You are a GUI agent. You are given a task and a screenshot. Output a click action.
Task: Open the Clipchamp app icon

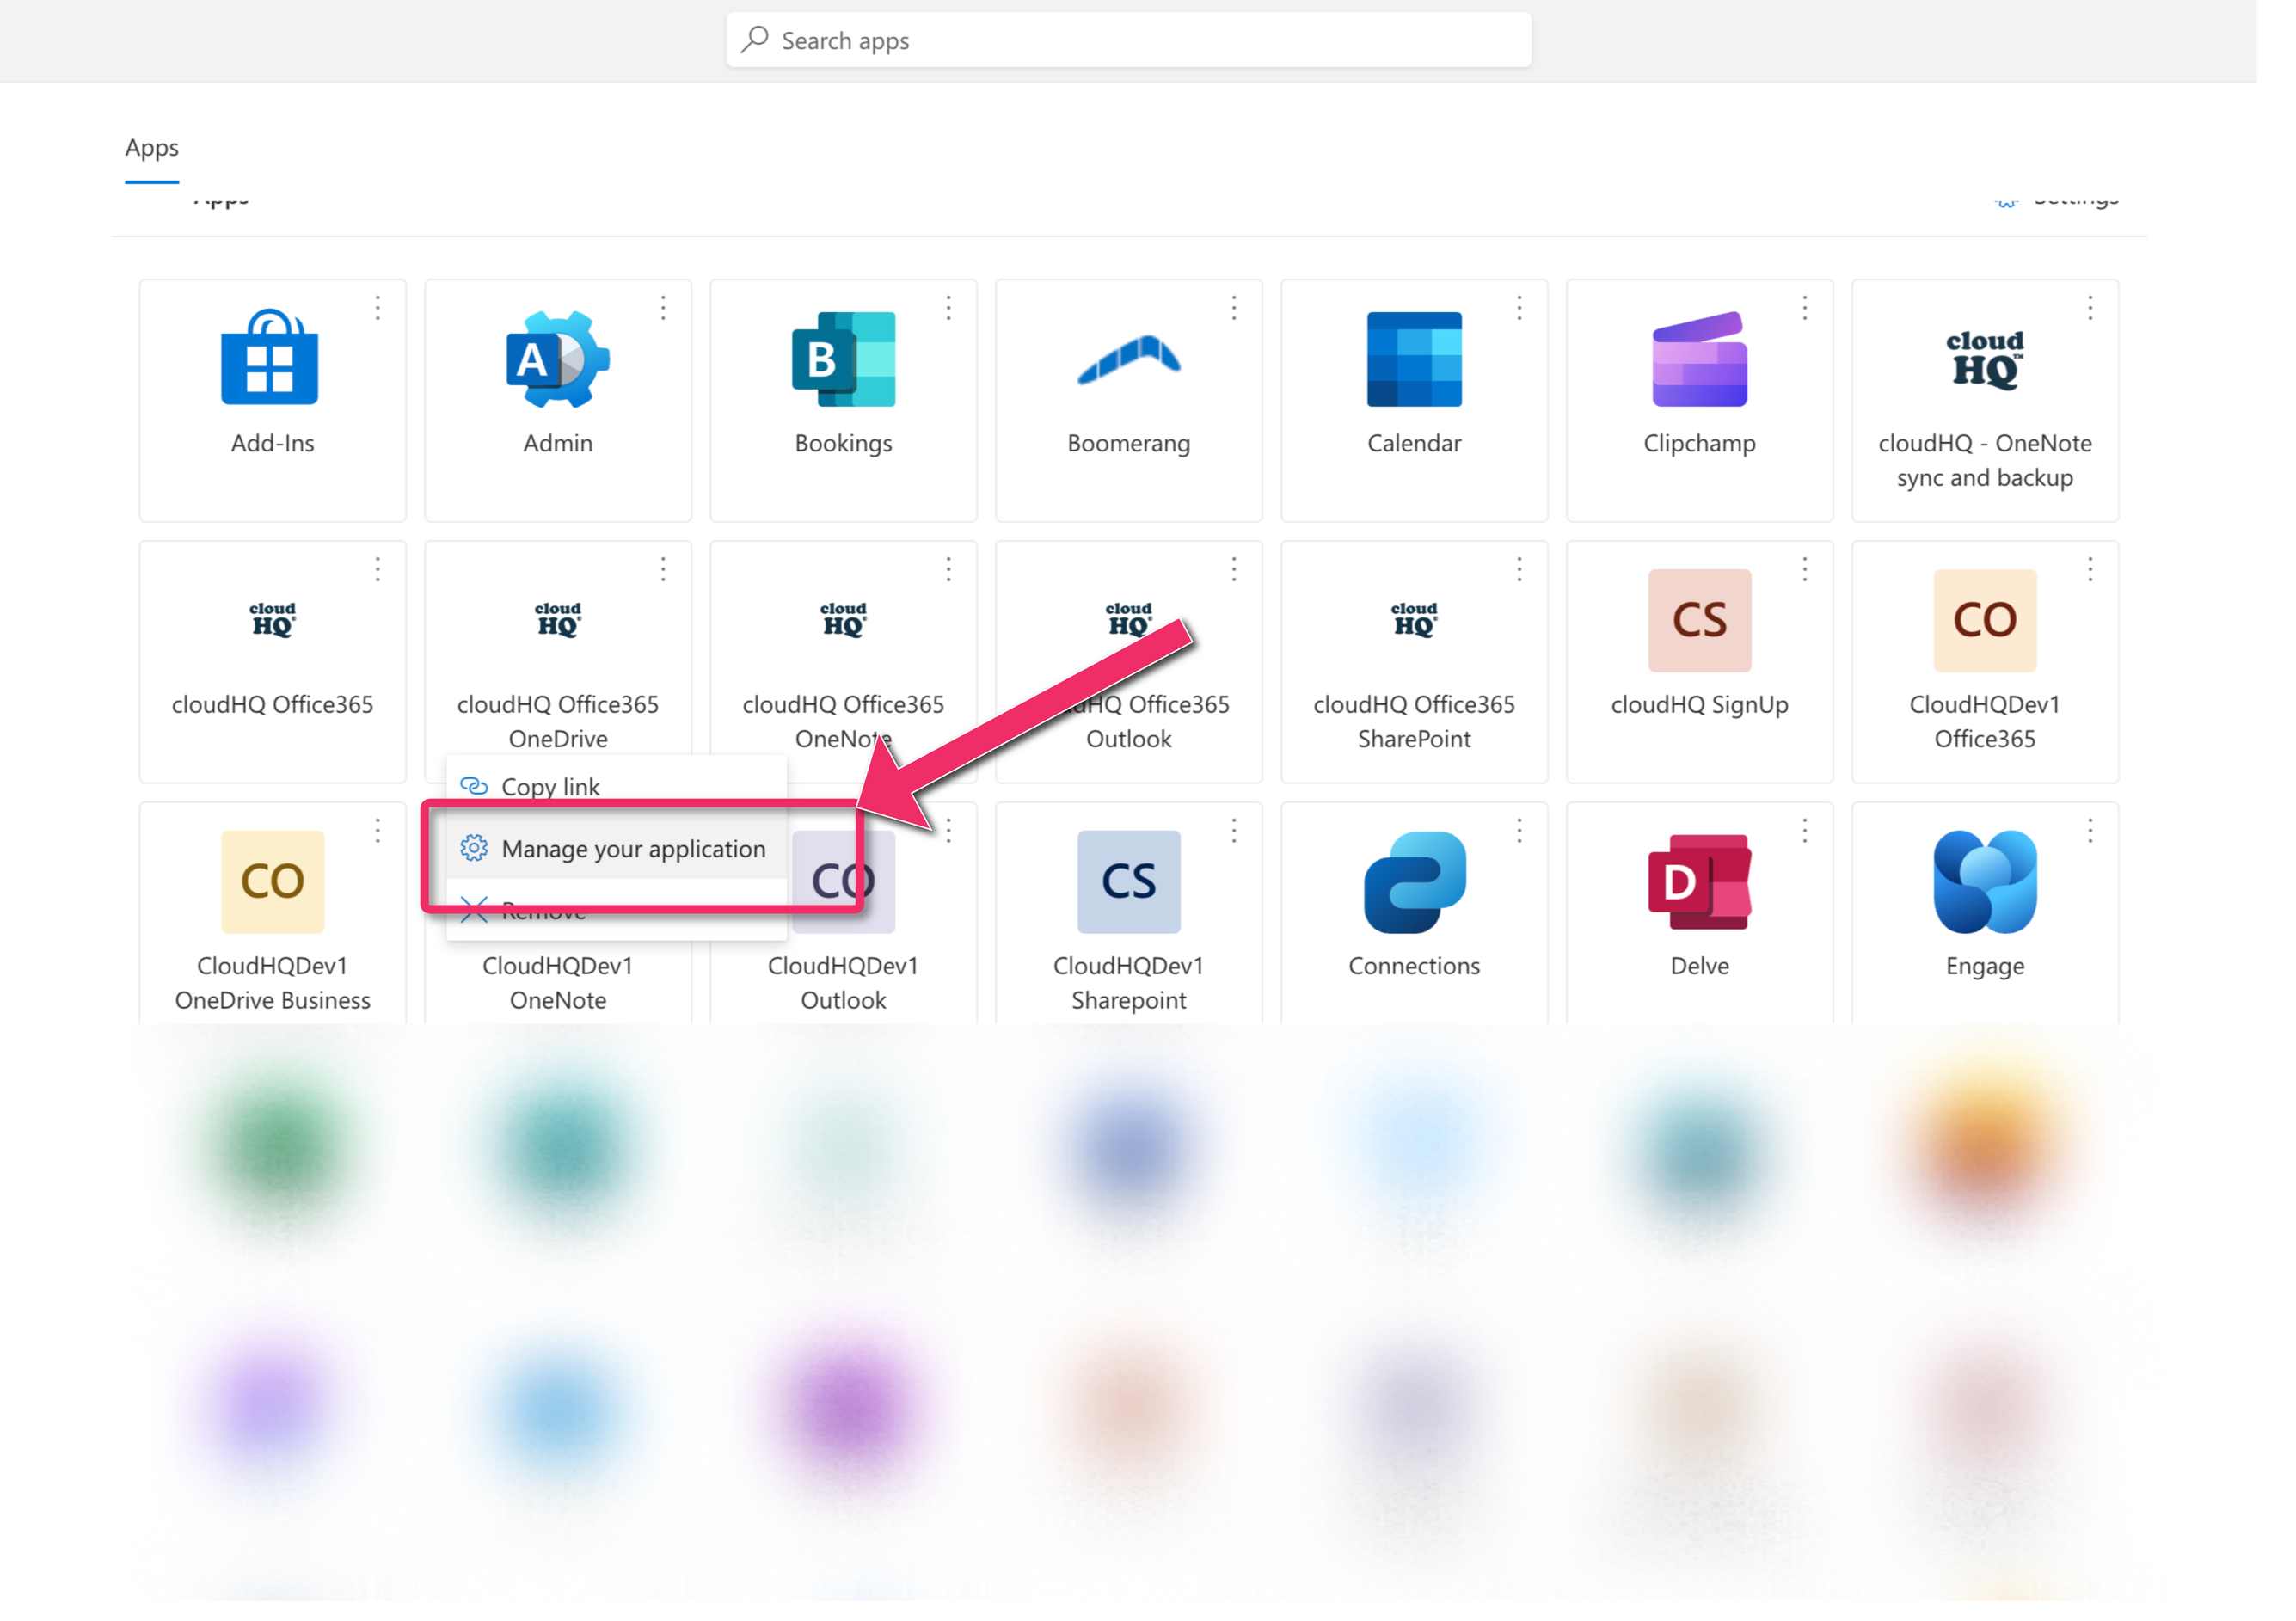pos(1699,359)
